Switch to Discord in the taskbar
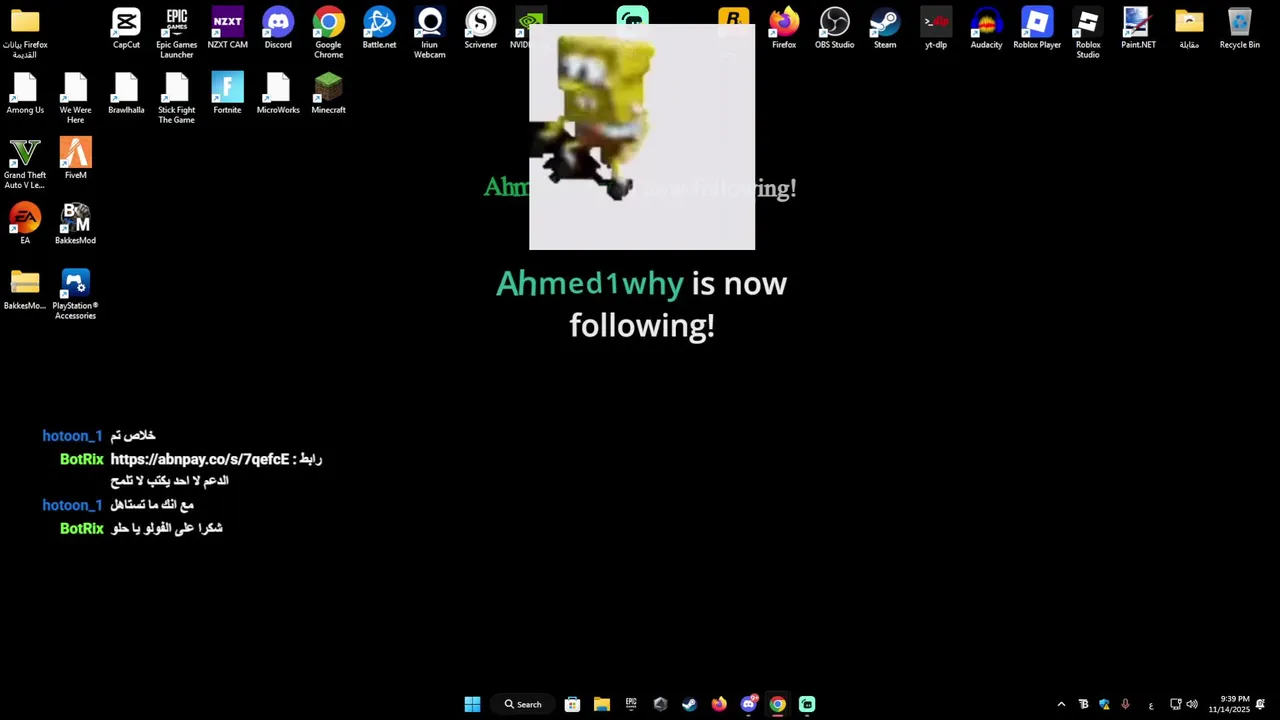1280x720 pixels. point(748,704)
